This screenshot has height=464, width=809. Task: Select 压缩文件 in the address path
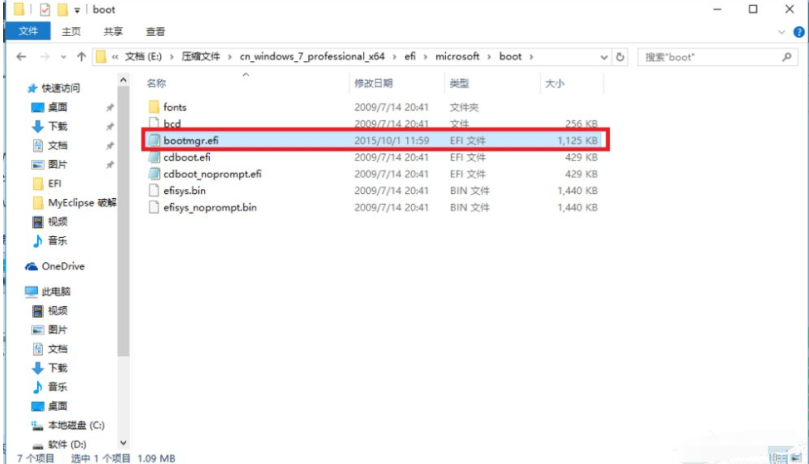click(201, 57)
